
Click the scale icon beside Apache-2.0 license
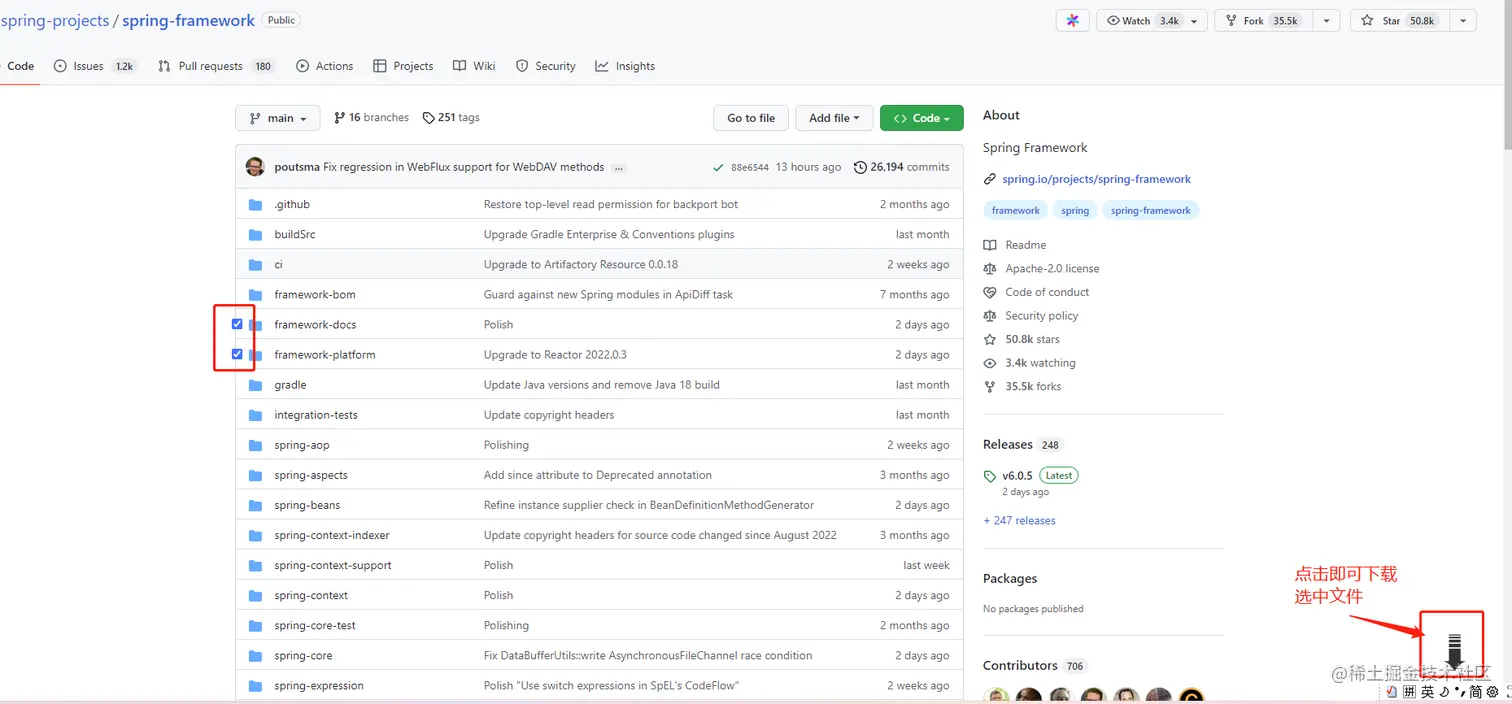(990, 269)
